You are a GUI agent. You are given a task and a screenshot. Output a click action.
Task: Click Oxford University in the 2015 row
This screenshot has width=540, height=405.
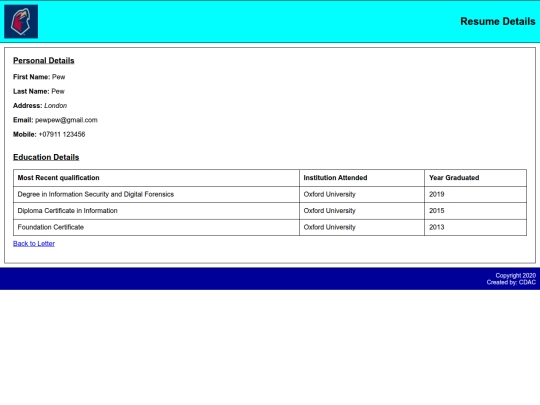coord(362,211)
